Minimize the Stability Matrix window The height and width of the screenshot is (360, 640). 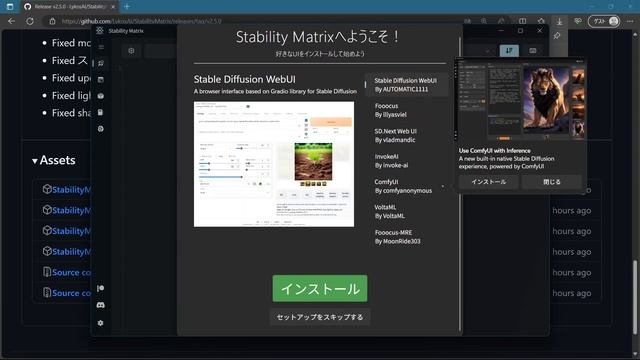click(501, 31)
